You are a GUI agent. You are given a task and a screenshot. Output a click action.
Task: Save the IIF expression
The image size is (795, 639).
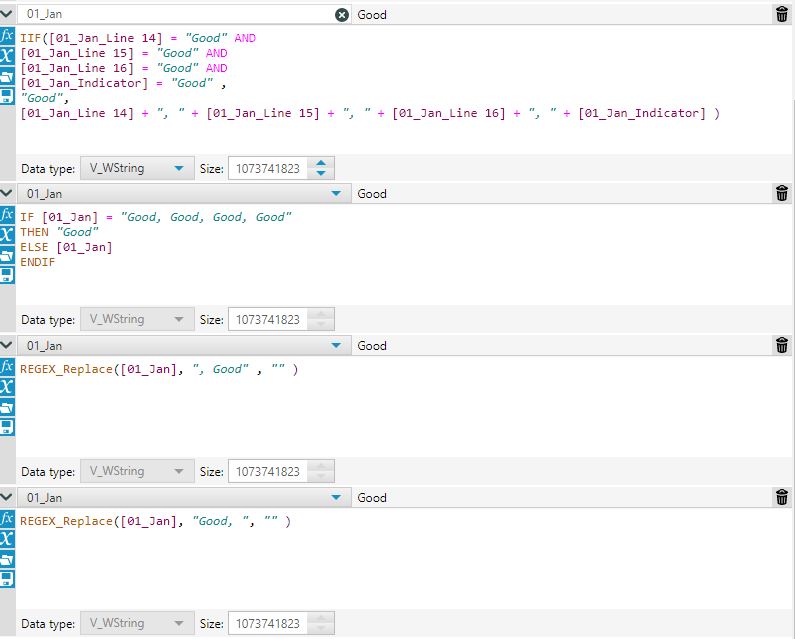point(7,96)
